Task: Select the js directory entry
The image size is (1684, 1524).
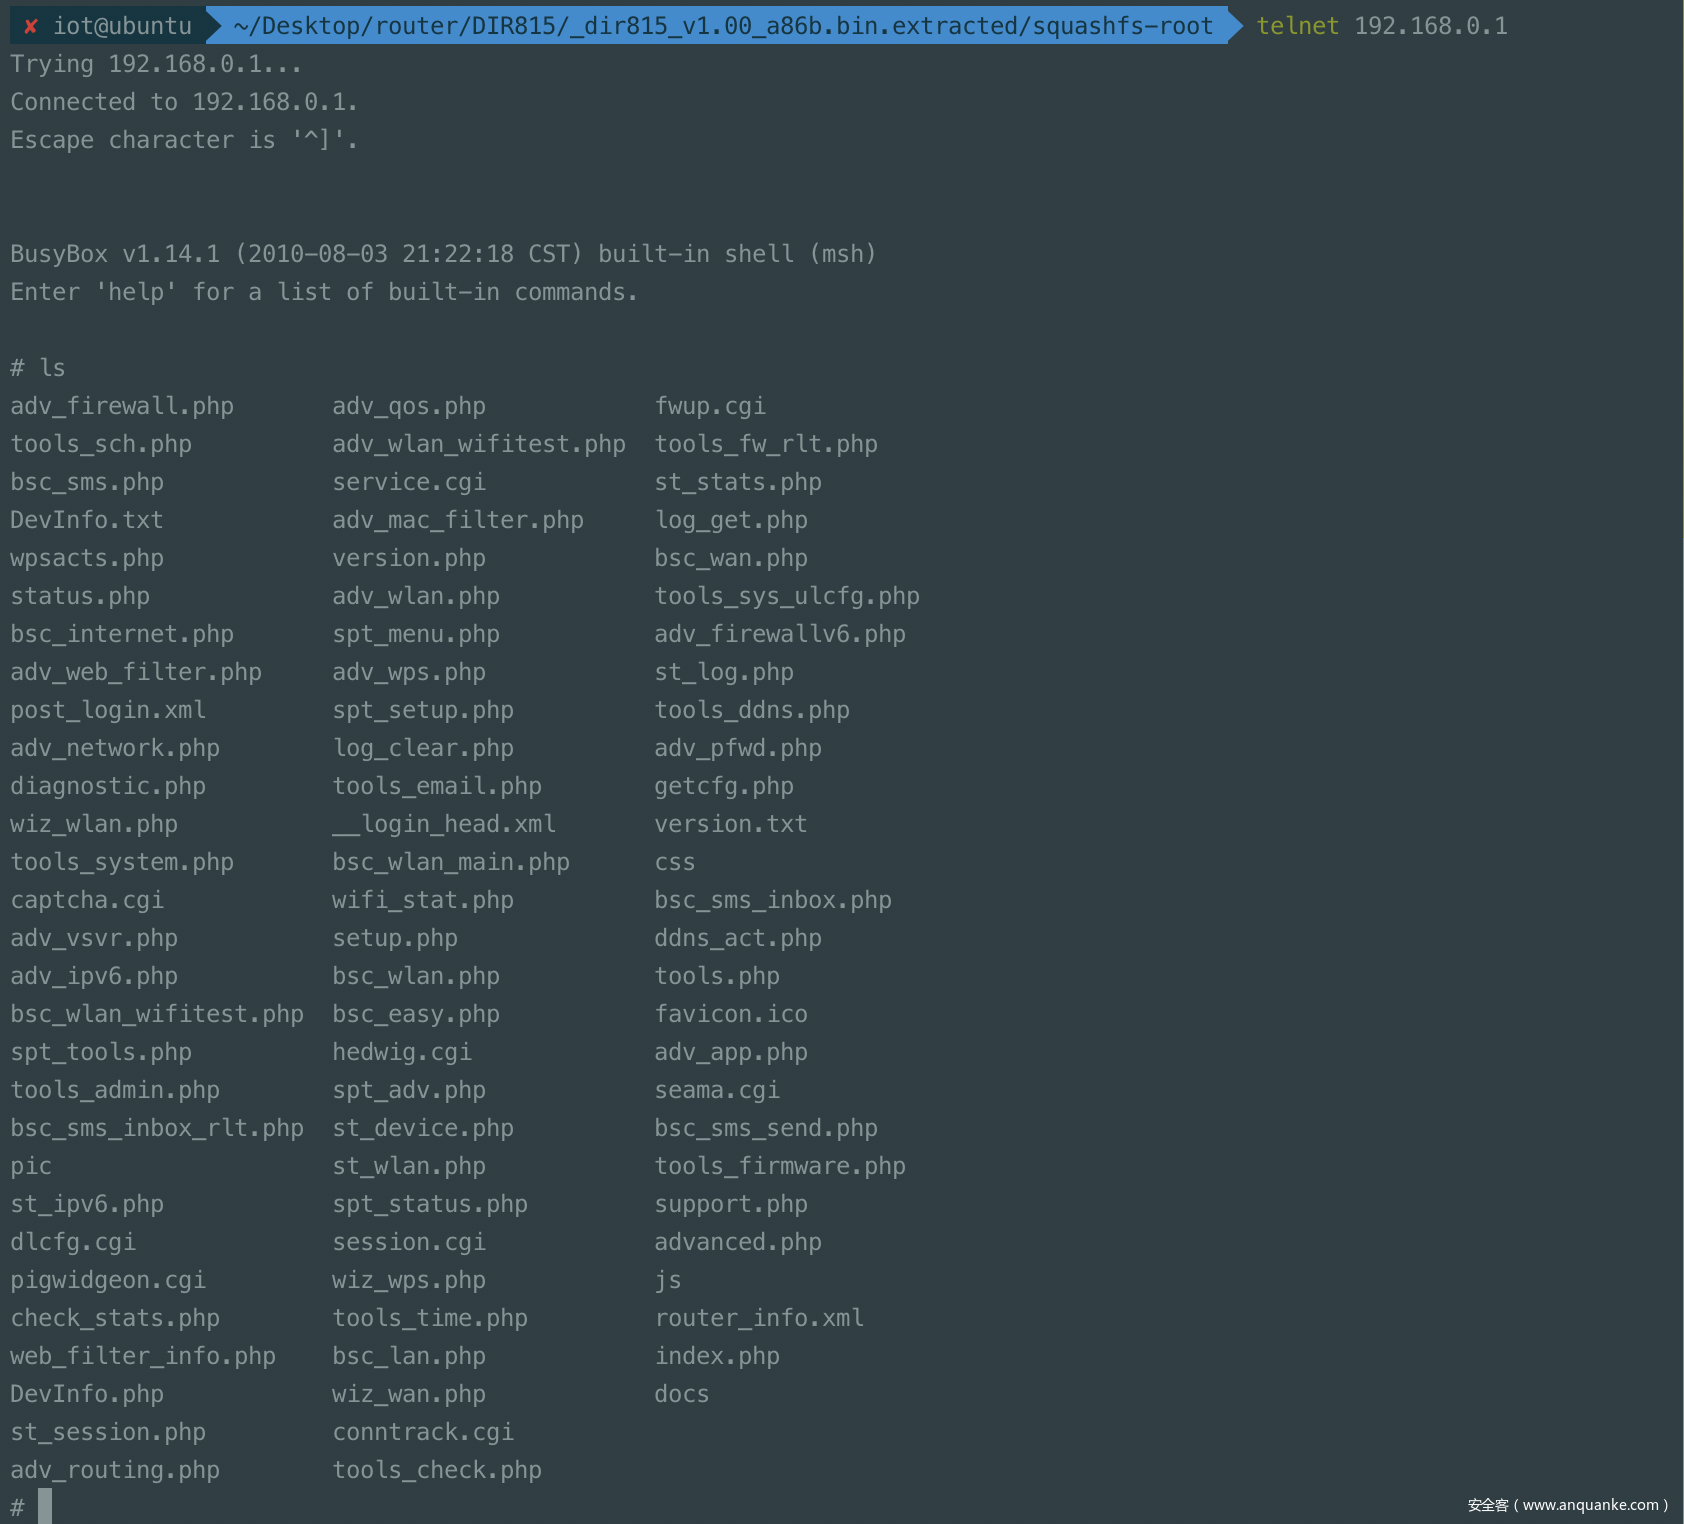Action: tap(667, 1280)
